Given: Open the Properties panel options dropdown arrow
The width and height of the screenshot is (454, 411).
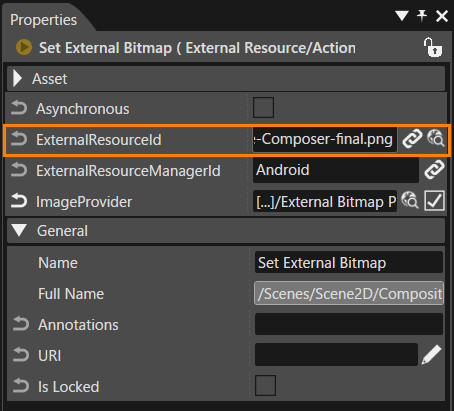Looking at the screenshot, I should pyautogui.click(x=402, y=16).
